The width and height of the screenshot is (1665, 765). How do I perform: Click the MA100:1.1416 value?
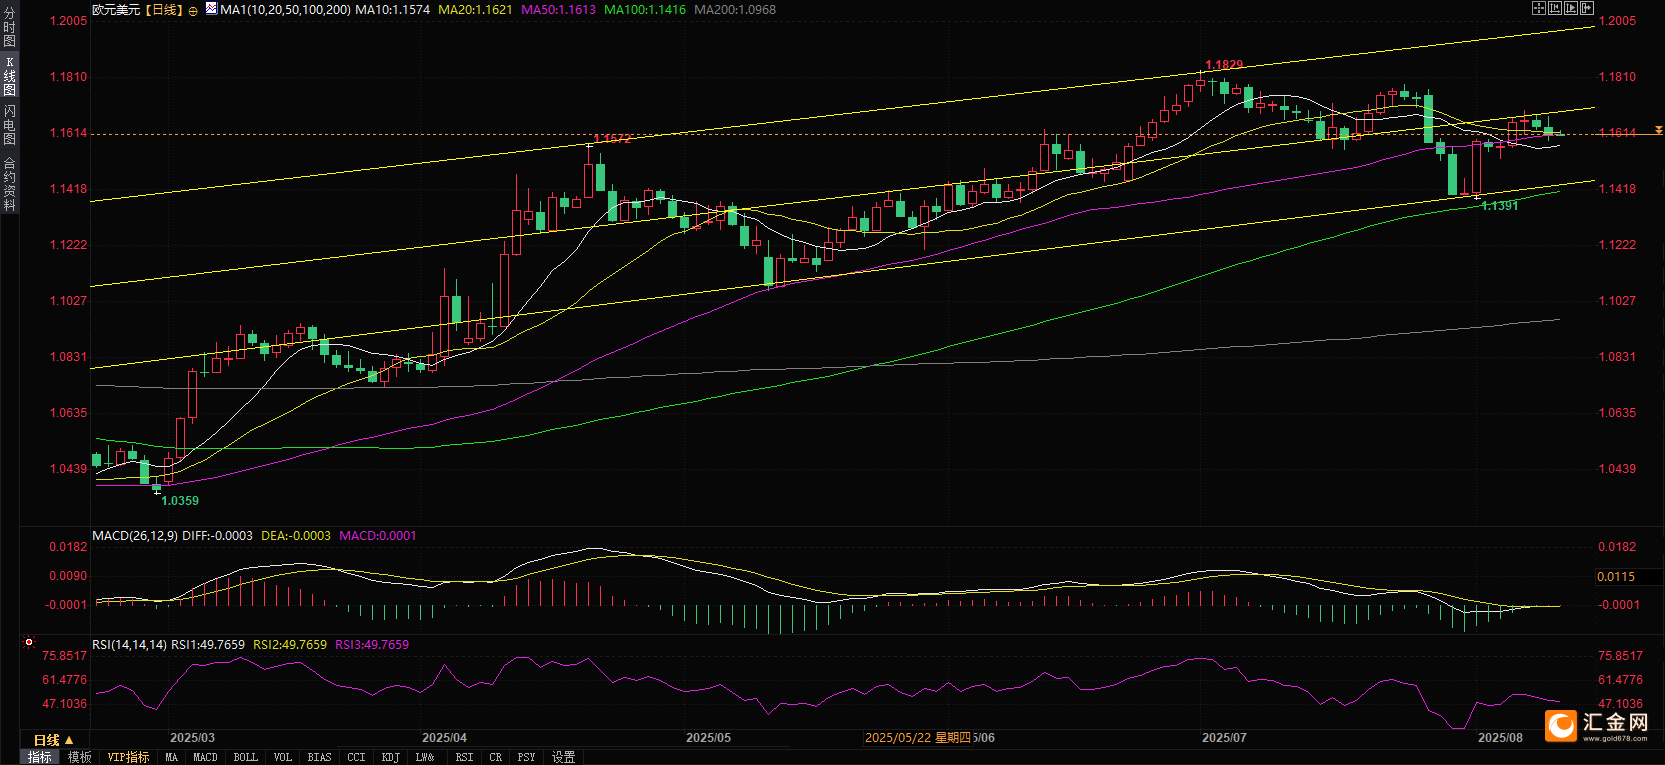pos(645,10)
